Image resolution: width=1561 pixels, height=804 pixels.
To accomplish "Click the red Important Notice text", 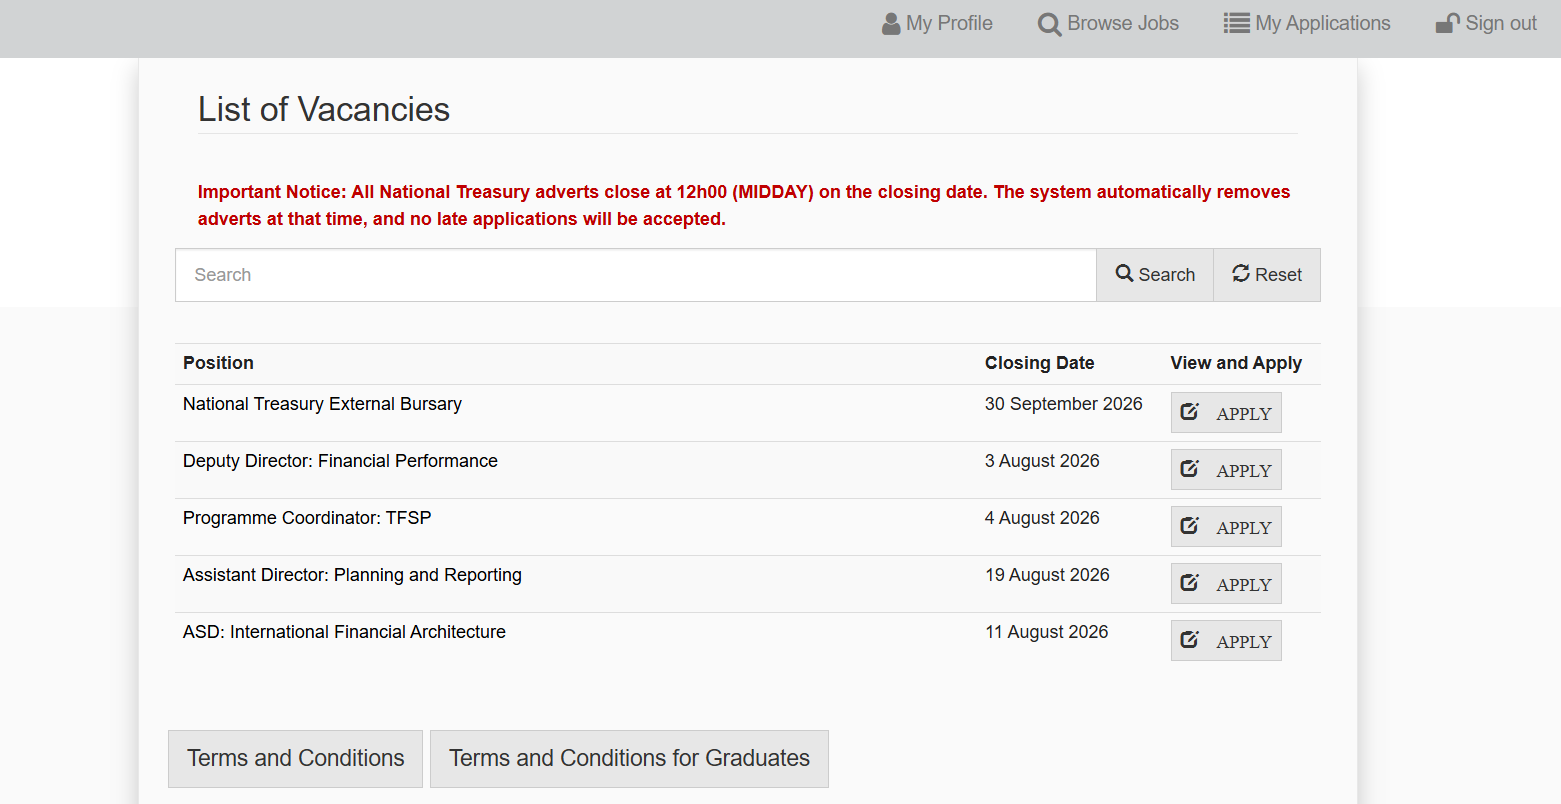I will click(744, 205).
